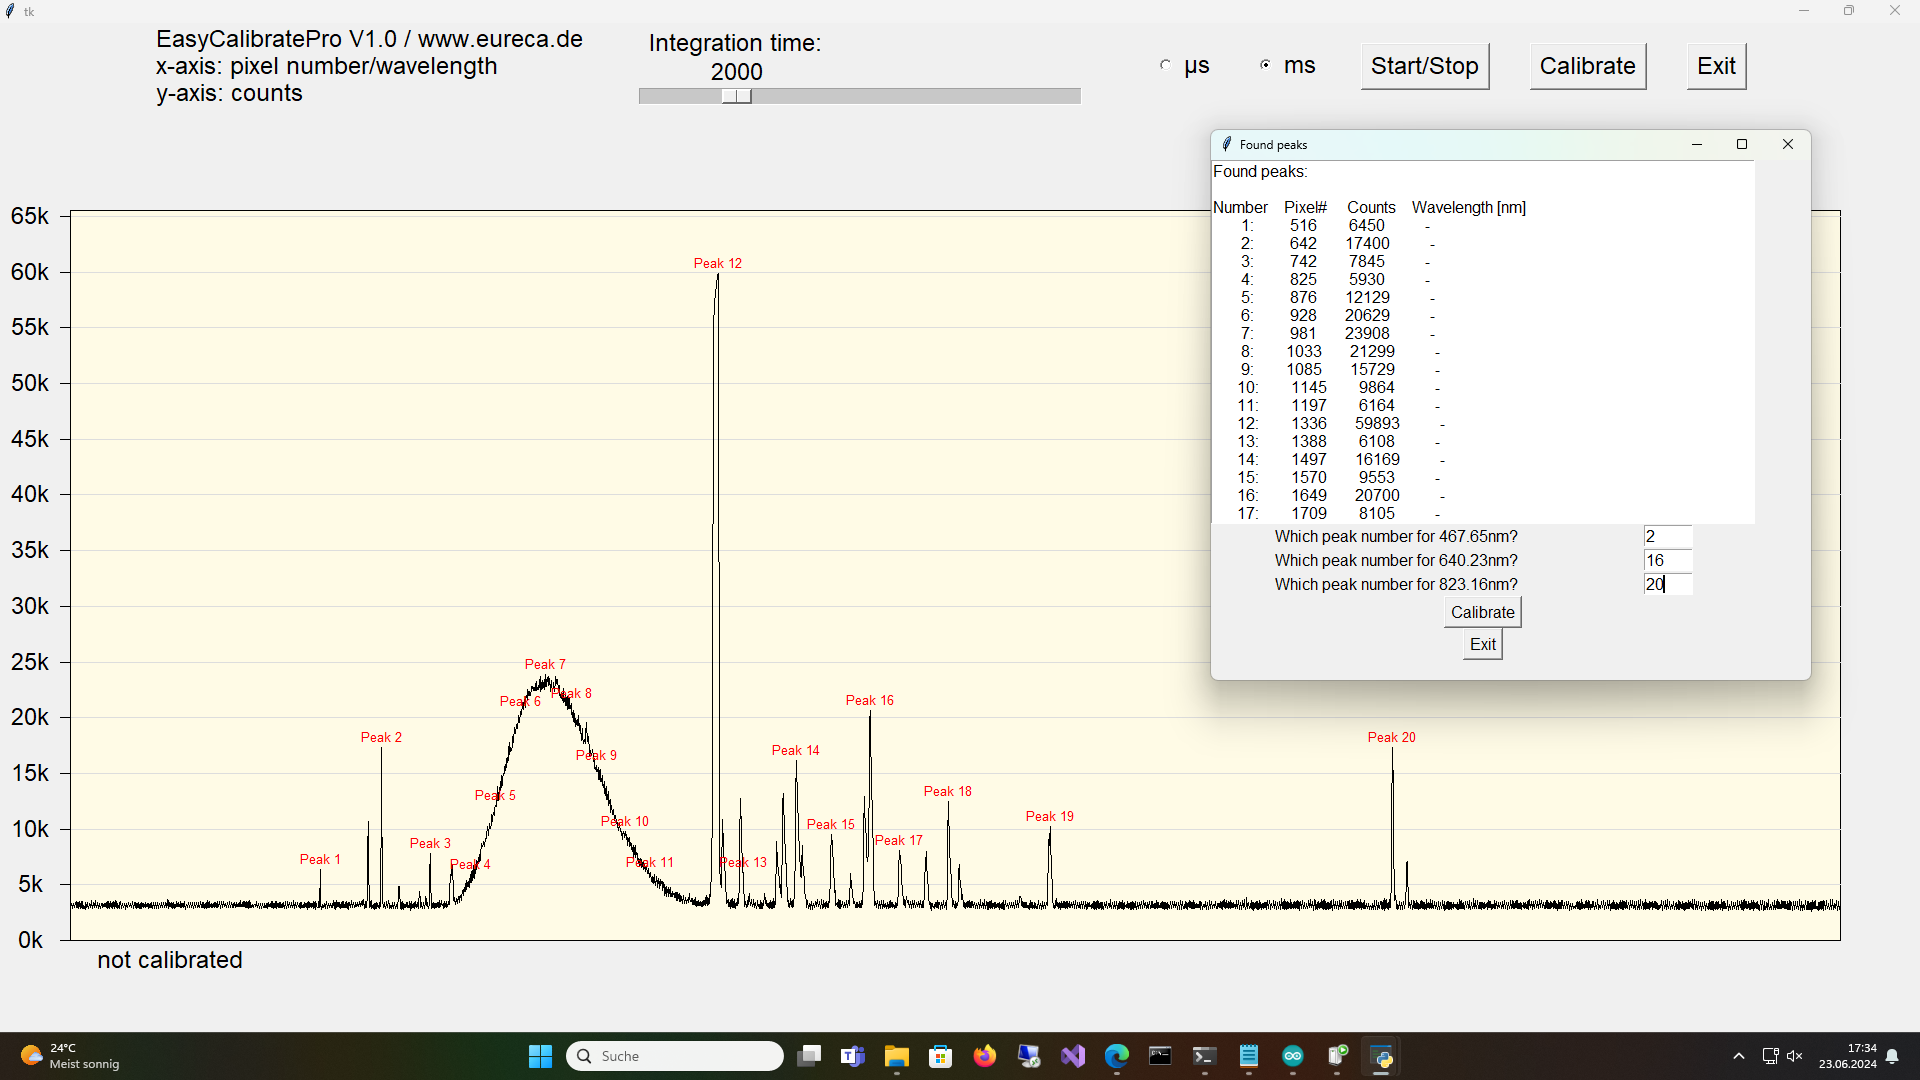The height and width of the screenshot is (1080, 1920).
Task: Click the main window Exit button
Action: coord(1716,66)
